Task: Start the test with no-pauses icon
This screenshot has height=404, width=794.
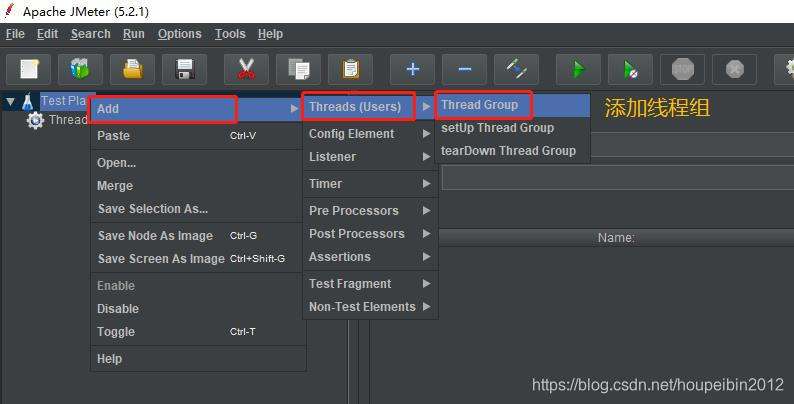Action: pyautogui.click(x=630, y=69)
